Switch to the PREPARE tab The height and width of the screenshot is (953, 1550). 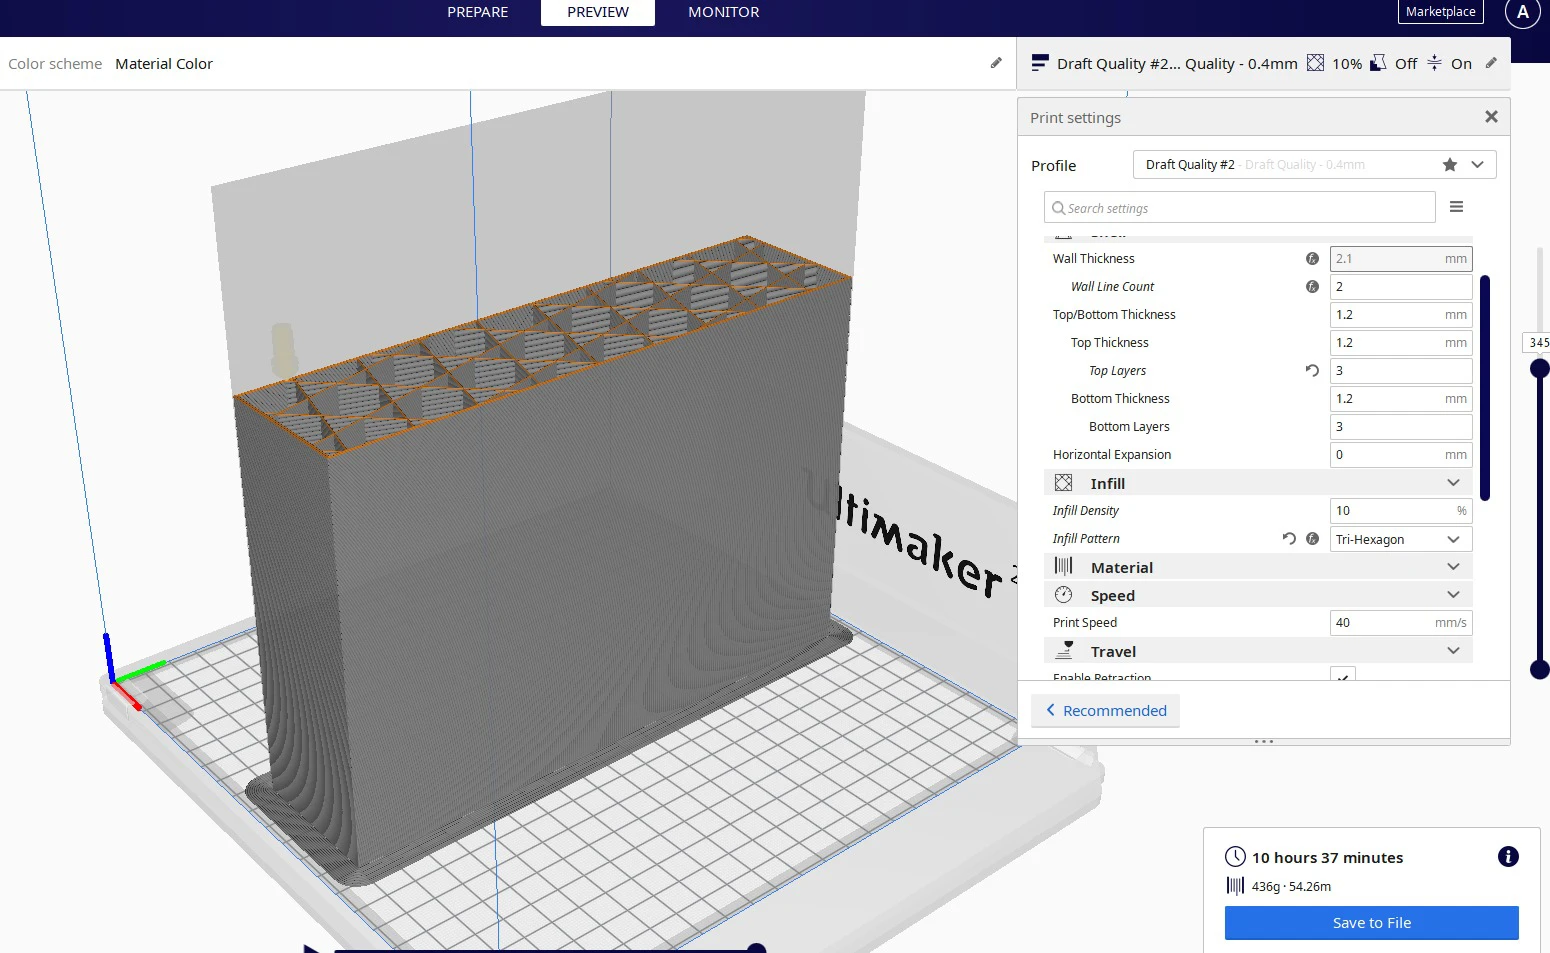coord(477,12)
